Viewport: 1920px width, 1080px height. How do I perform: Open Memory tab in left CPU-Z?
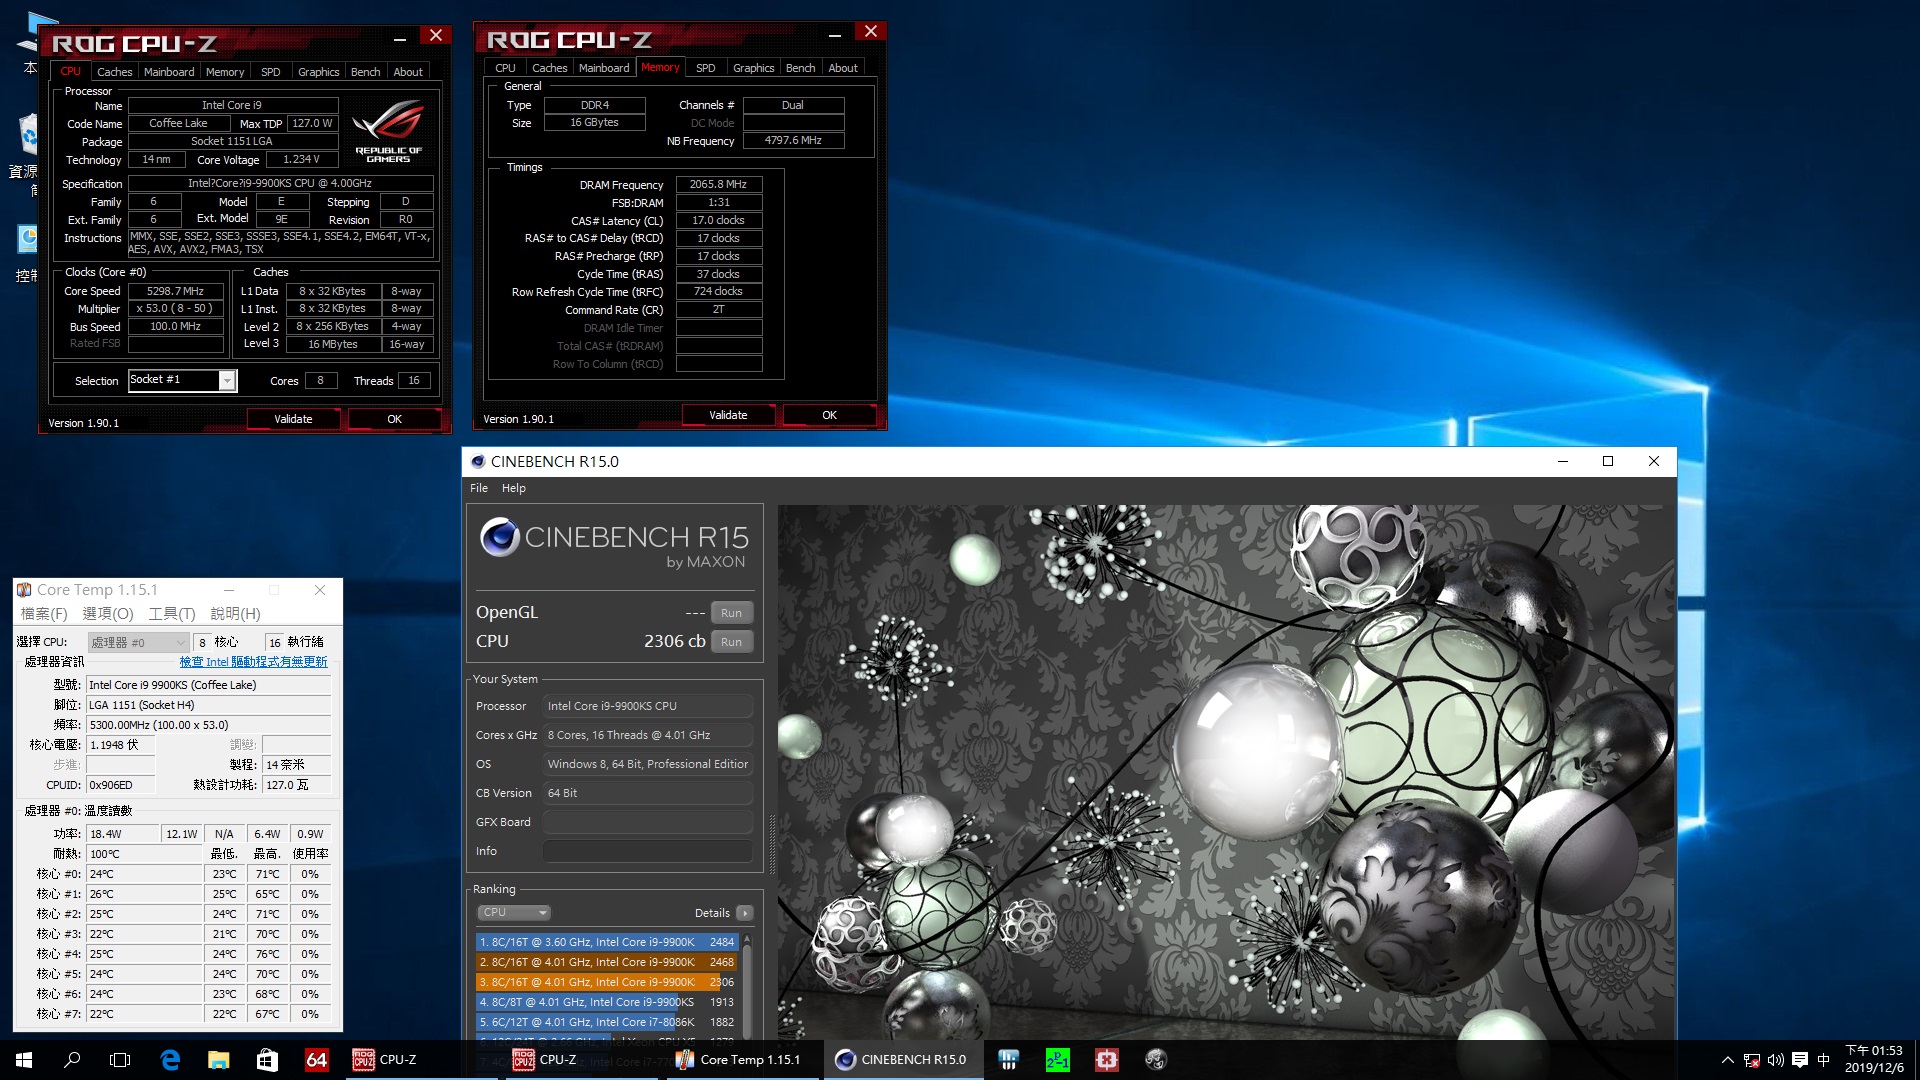pos(225,72)
